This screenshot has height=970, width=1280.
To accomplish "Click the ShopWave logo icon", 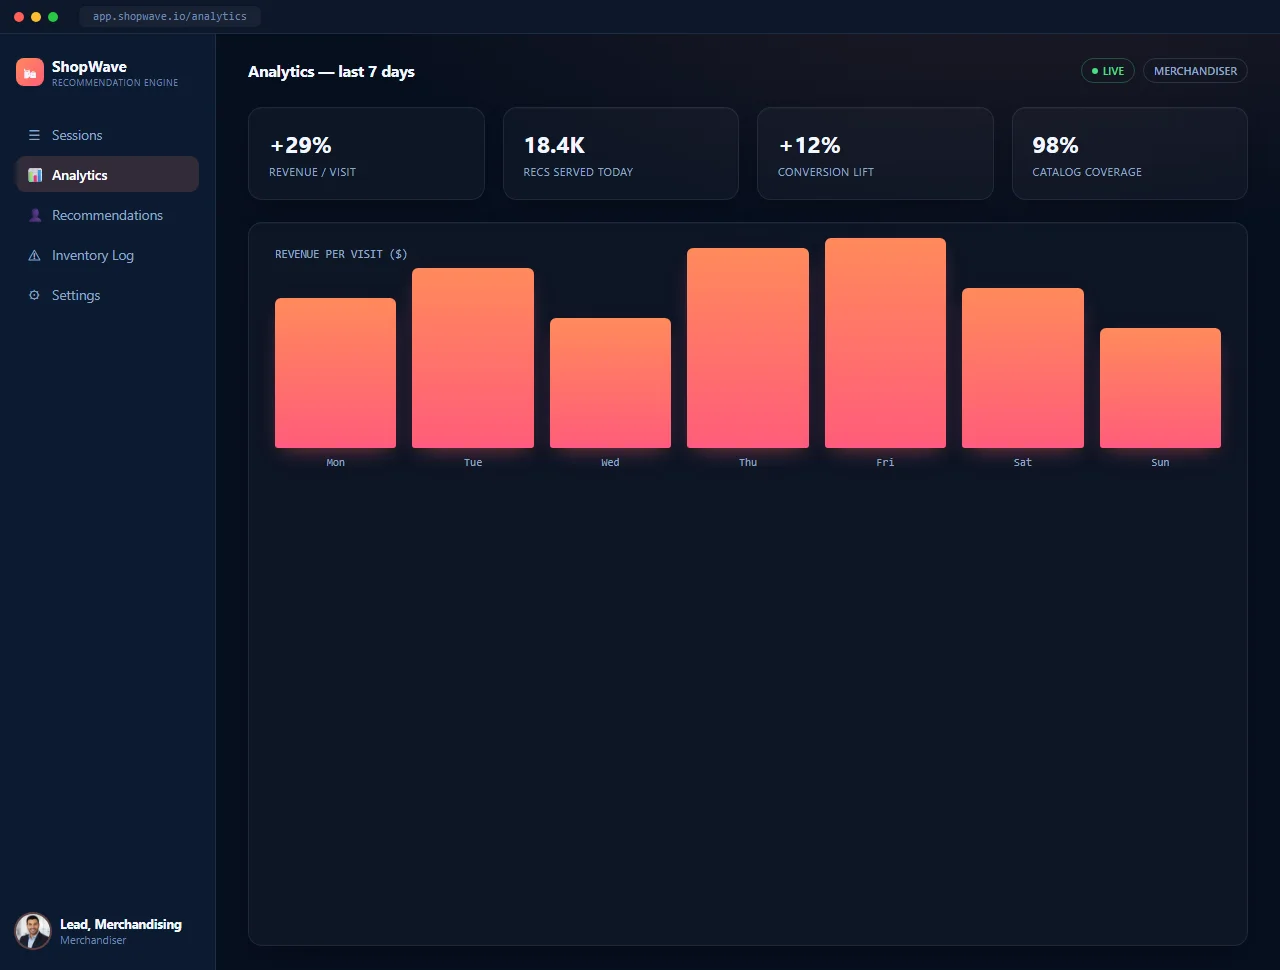I will coord(30,72).
